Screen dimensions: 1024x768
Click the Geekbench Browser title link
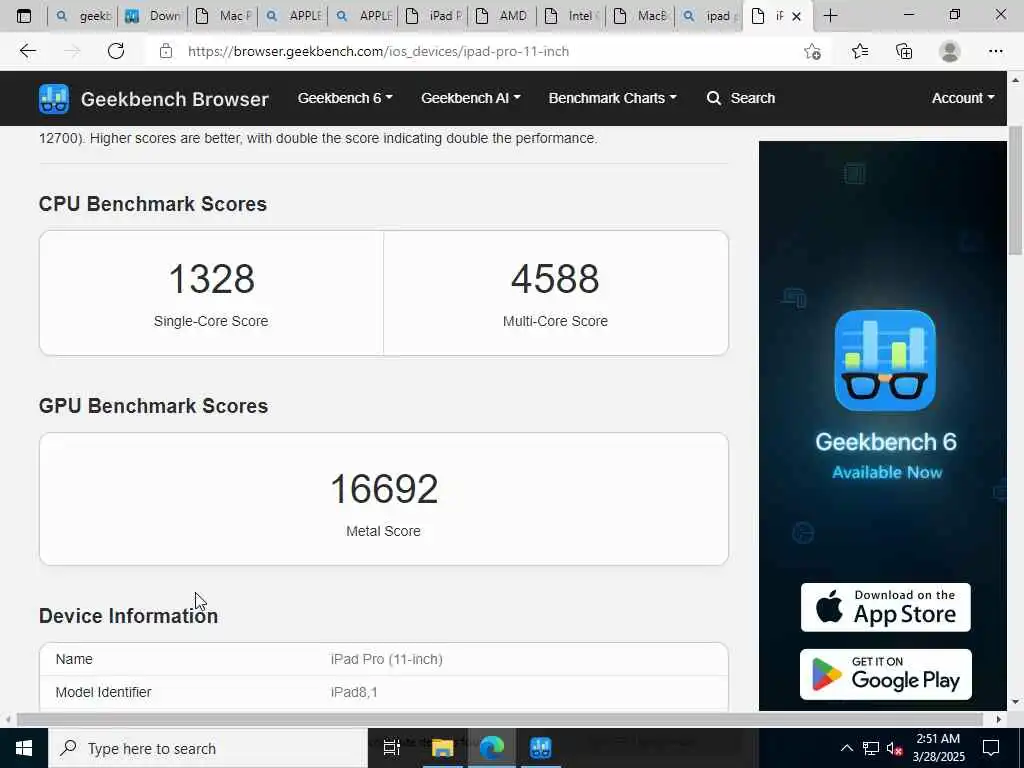(174, 99)
